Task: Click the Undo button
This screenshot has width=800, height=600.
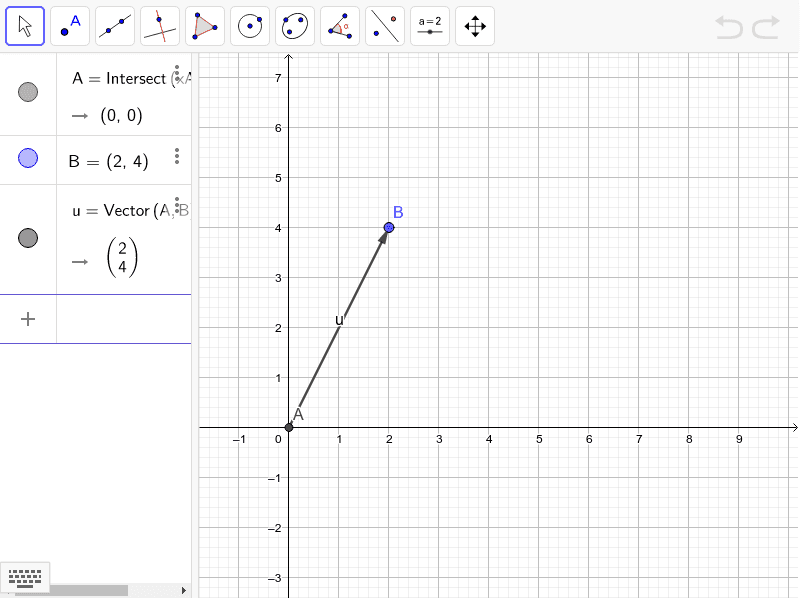Action: tap(729, 27)
